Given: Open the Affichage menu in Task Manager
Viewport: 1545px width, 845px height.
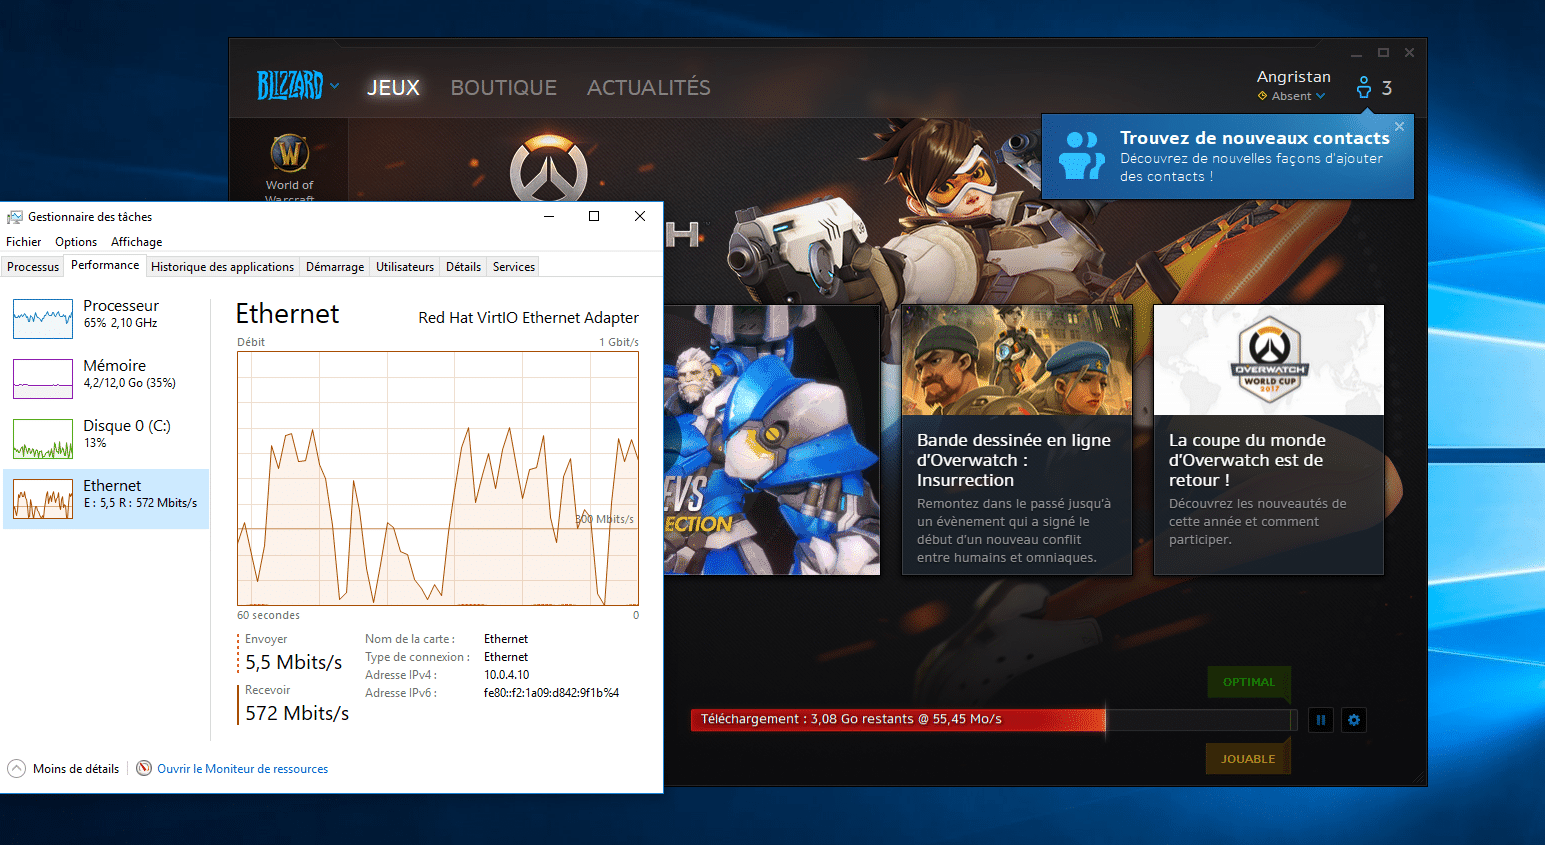Looking at the screenshot, I should click(137, 242).
